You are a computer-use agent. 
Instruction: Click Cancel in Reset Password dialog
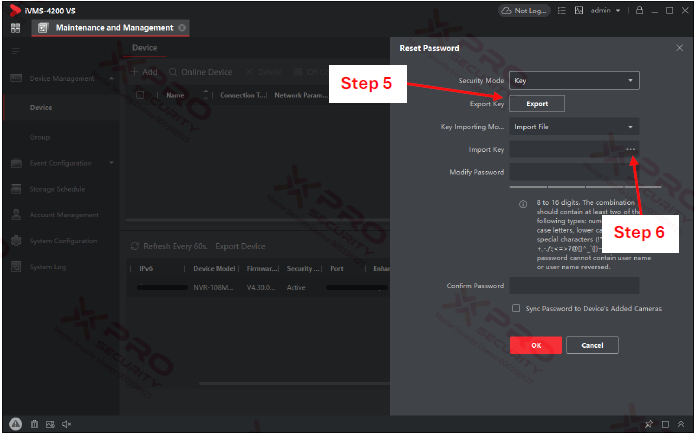(x=592, y=345)
